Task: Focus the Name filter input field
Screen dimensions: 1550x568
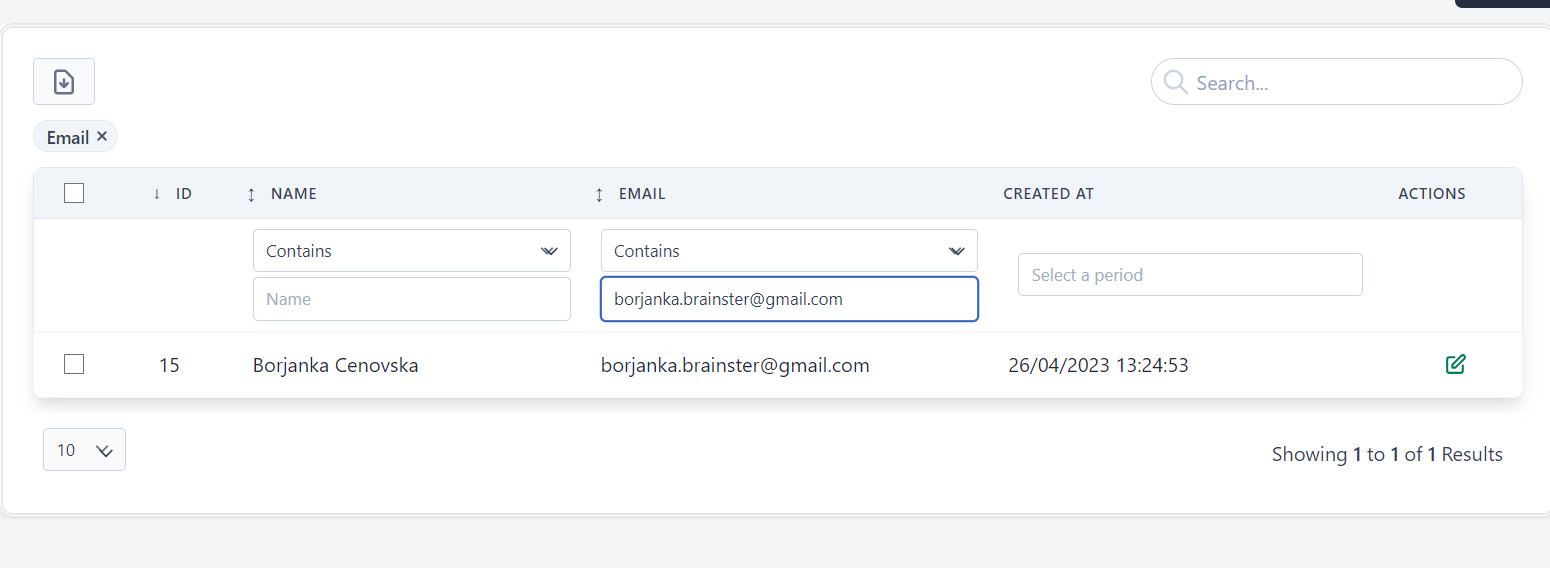Action: (411, 299)
